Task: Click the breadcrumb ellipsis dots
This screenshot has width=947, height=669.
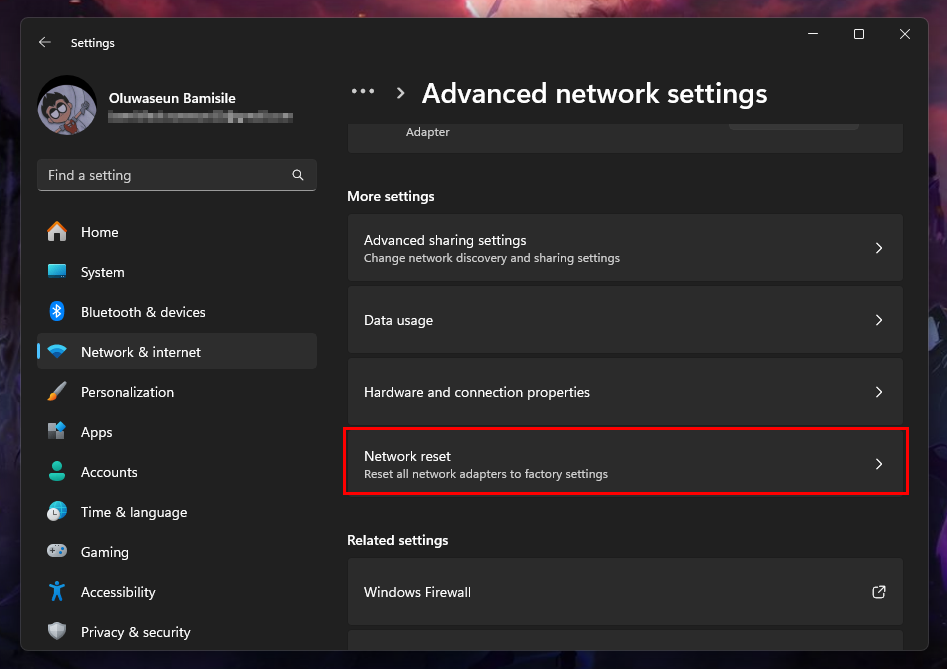Action: (x=363, y=91)
